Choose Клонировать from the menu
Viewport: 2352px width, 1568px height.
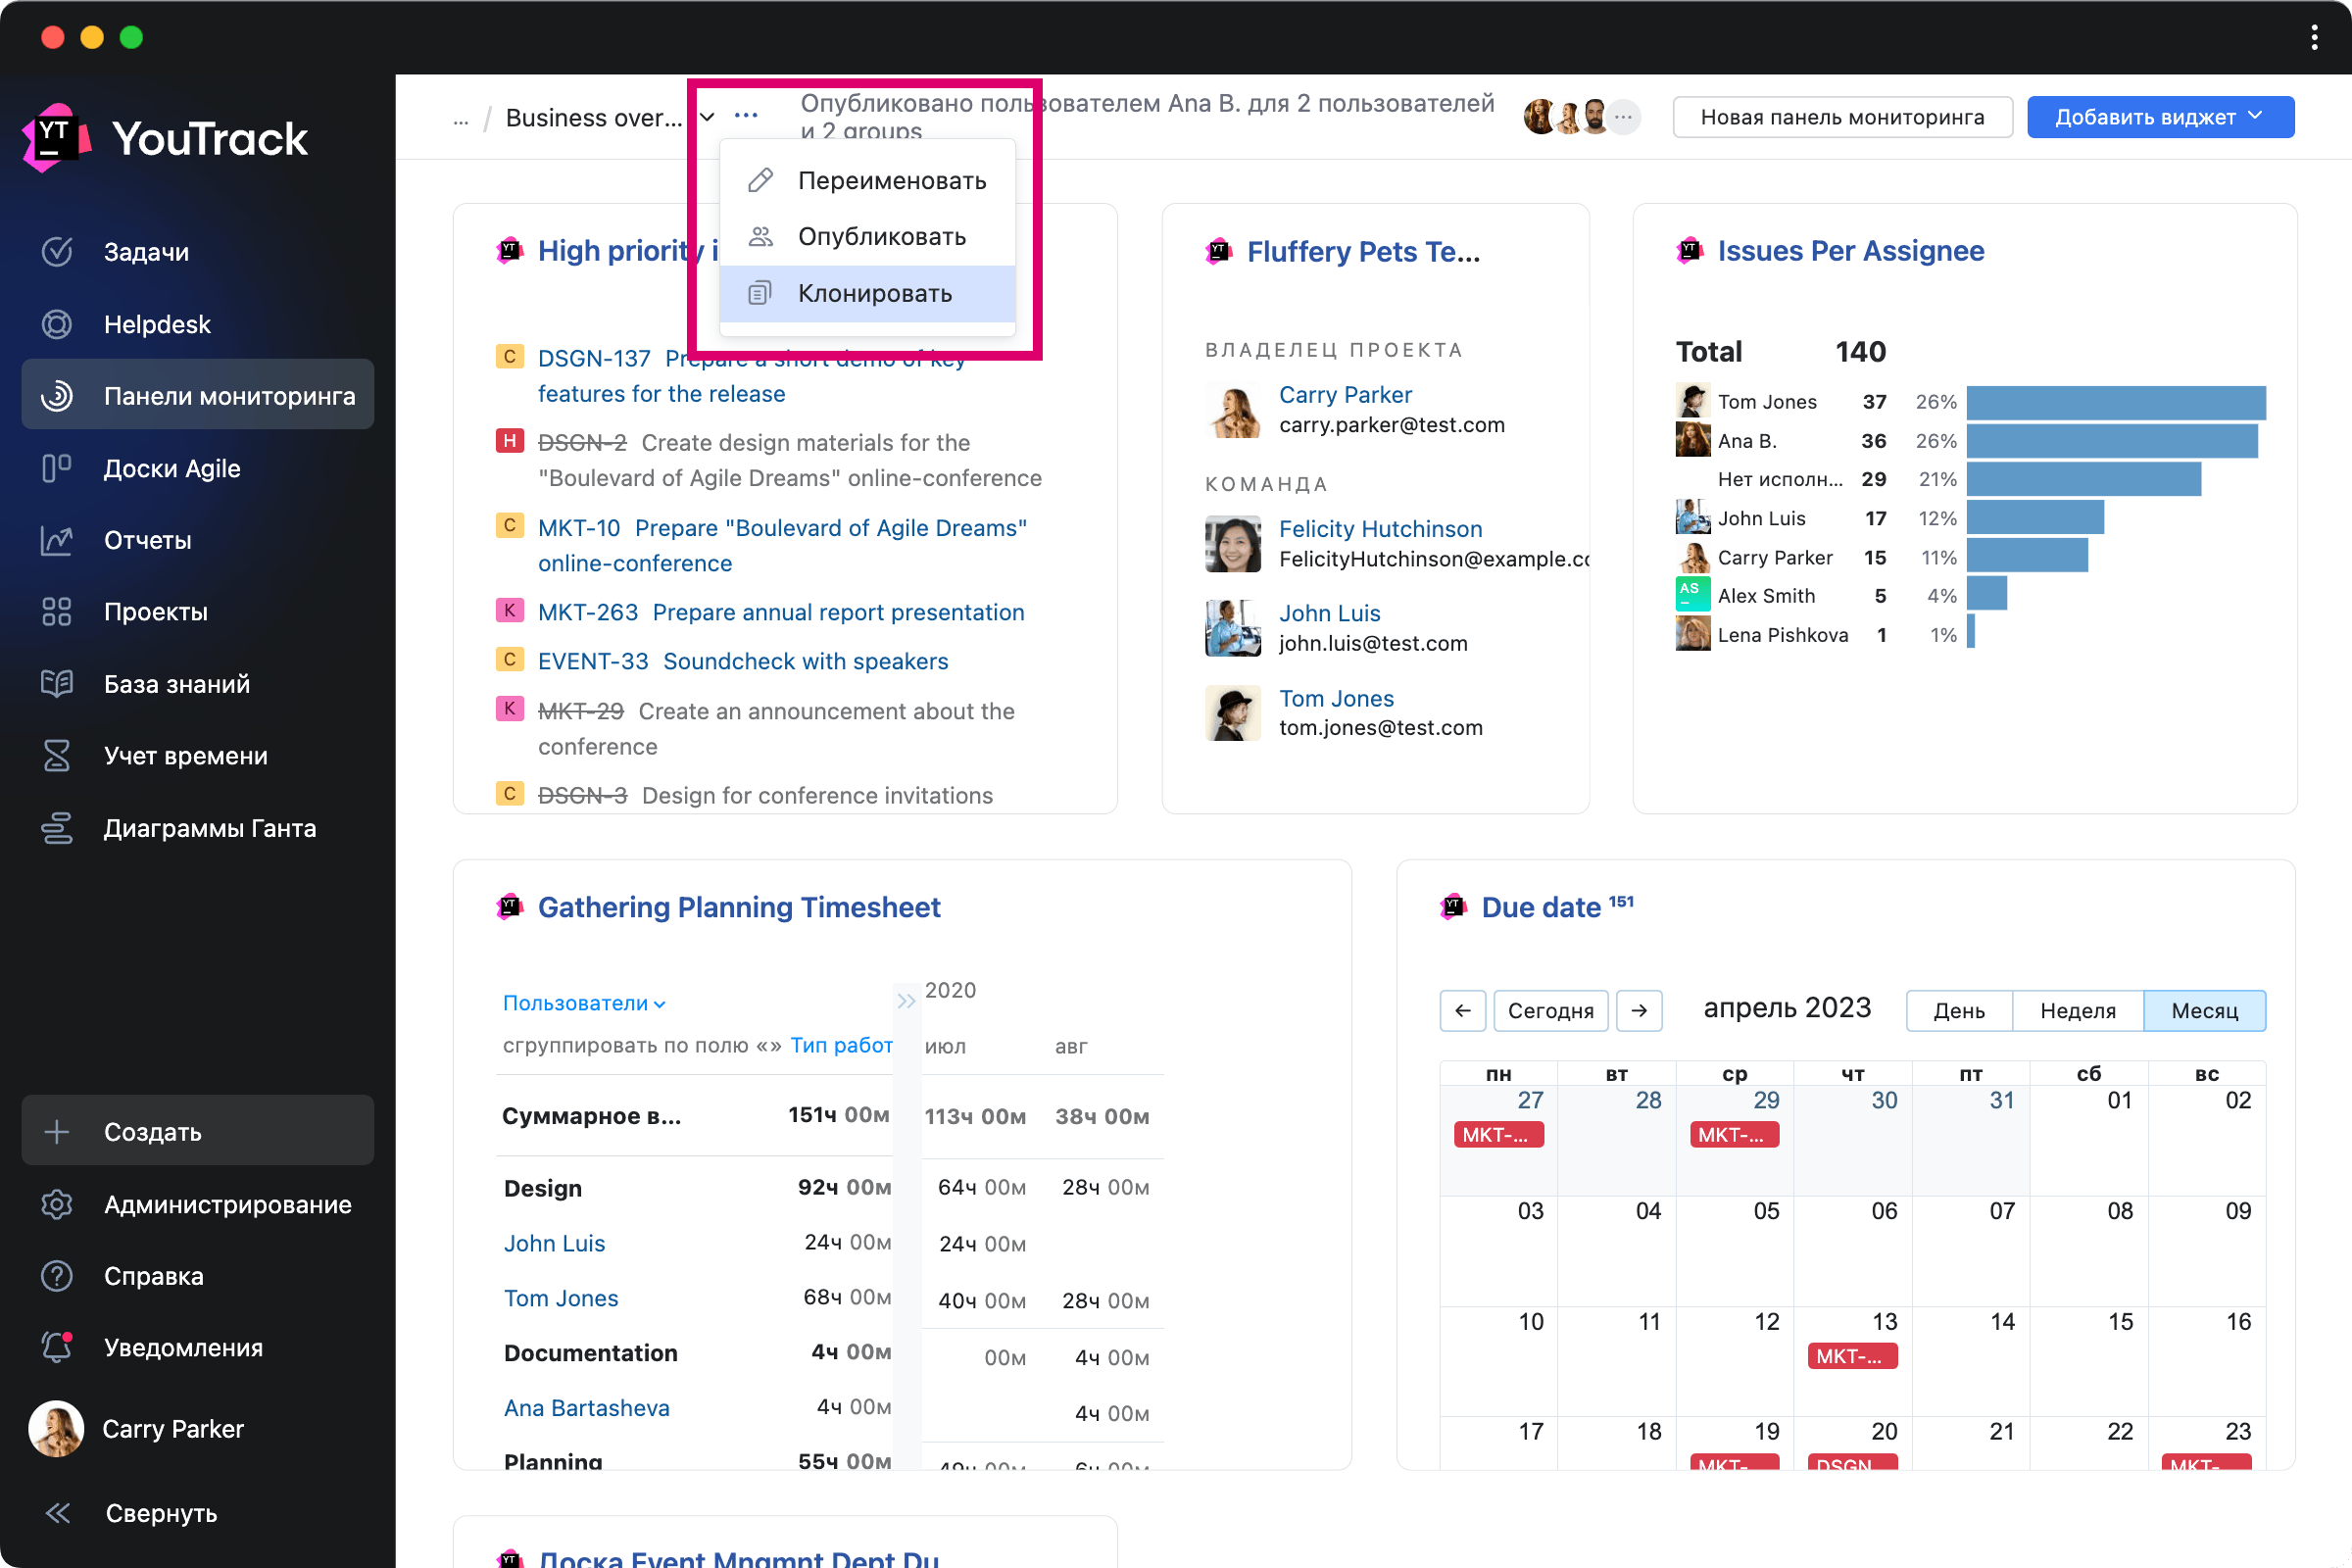(x=874, y=293)
